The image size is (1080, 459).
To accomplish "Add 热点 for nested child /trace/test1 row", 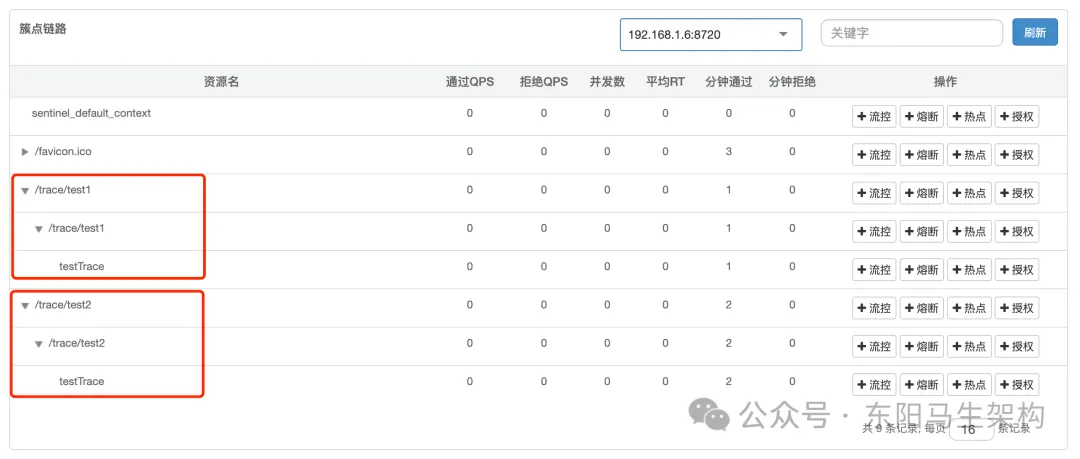I will click(969, 232).
